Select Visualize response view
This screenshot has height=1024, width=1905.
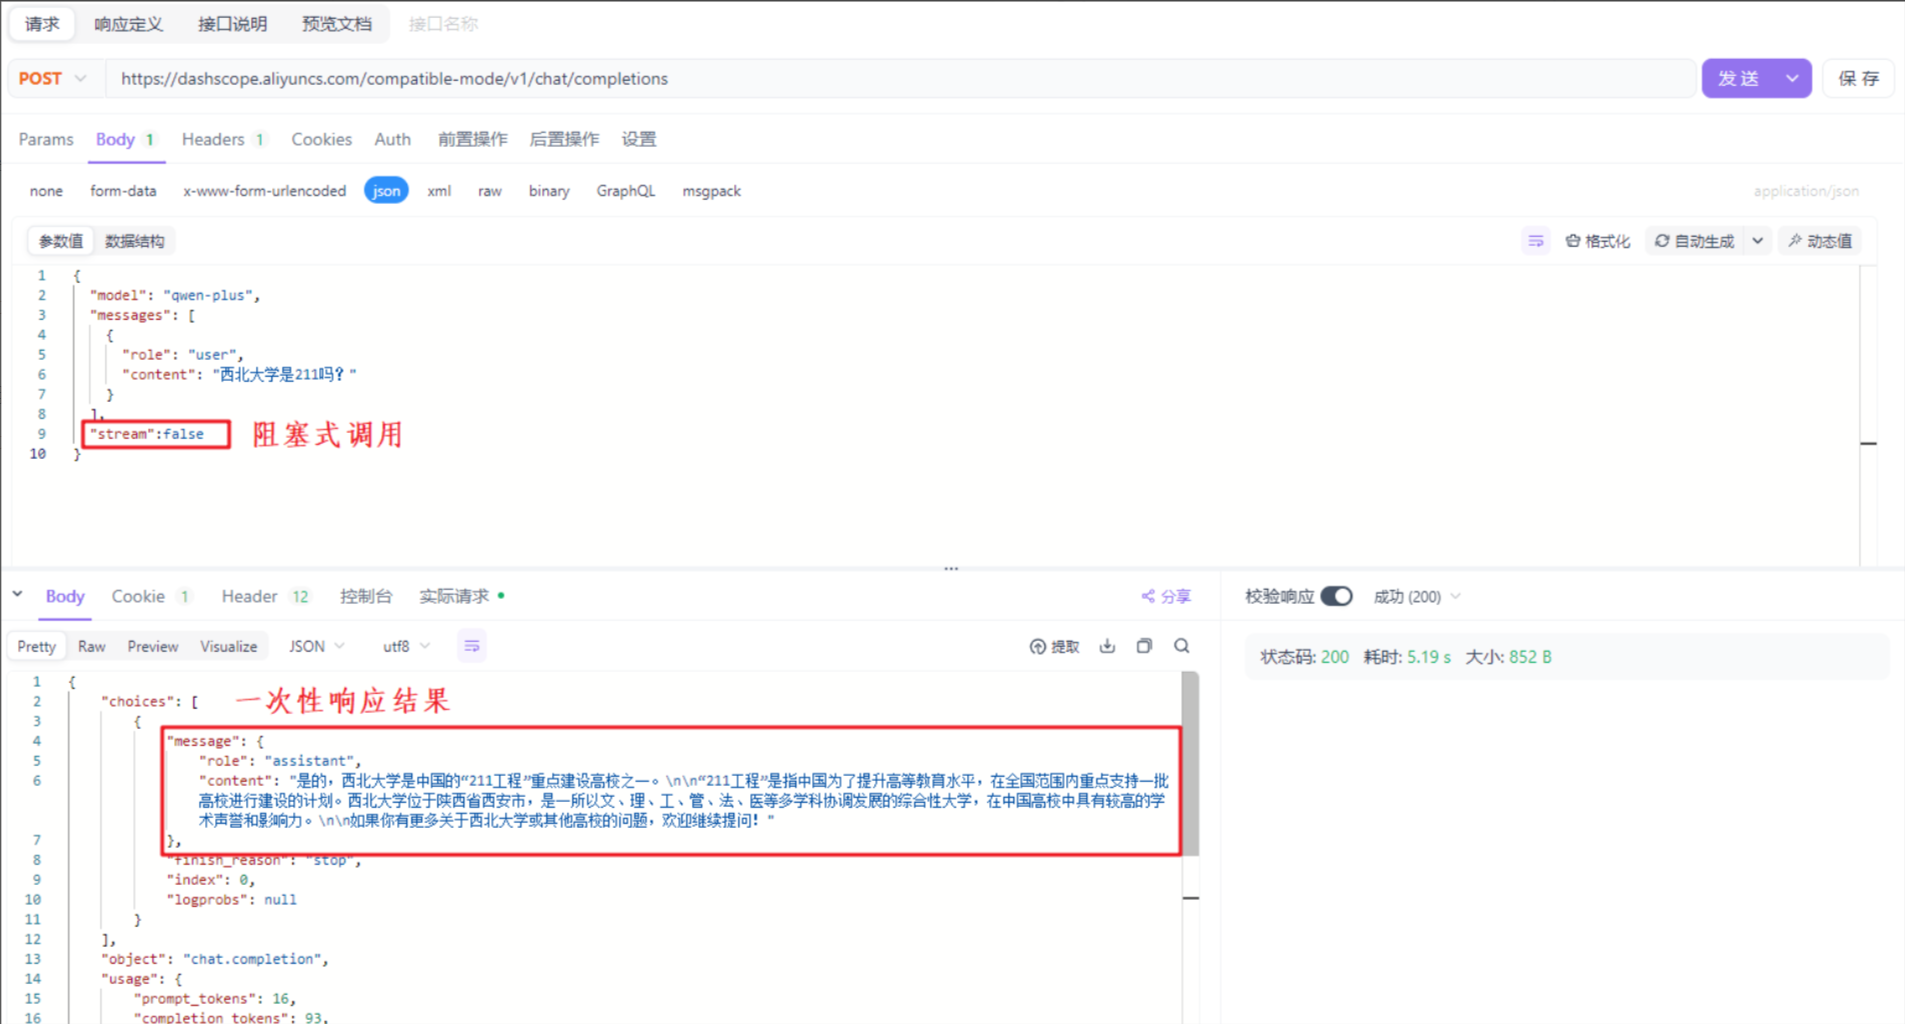(228, 646)
